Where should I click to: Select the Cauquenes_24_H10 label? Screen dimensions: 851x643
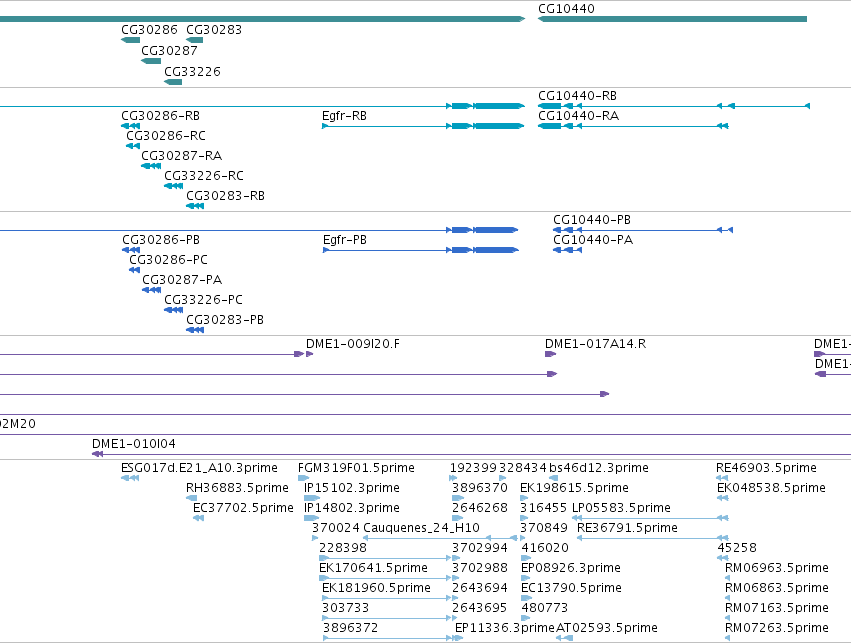pos(421,528)
